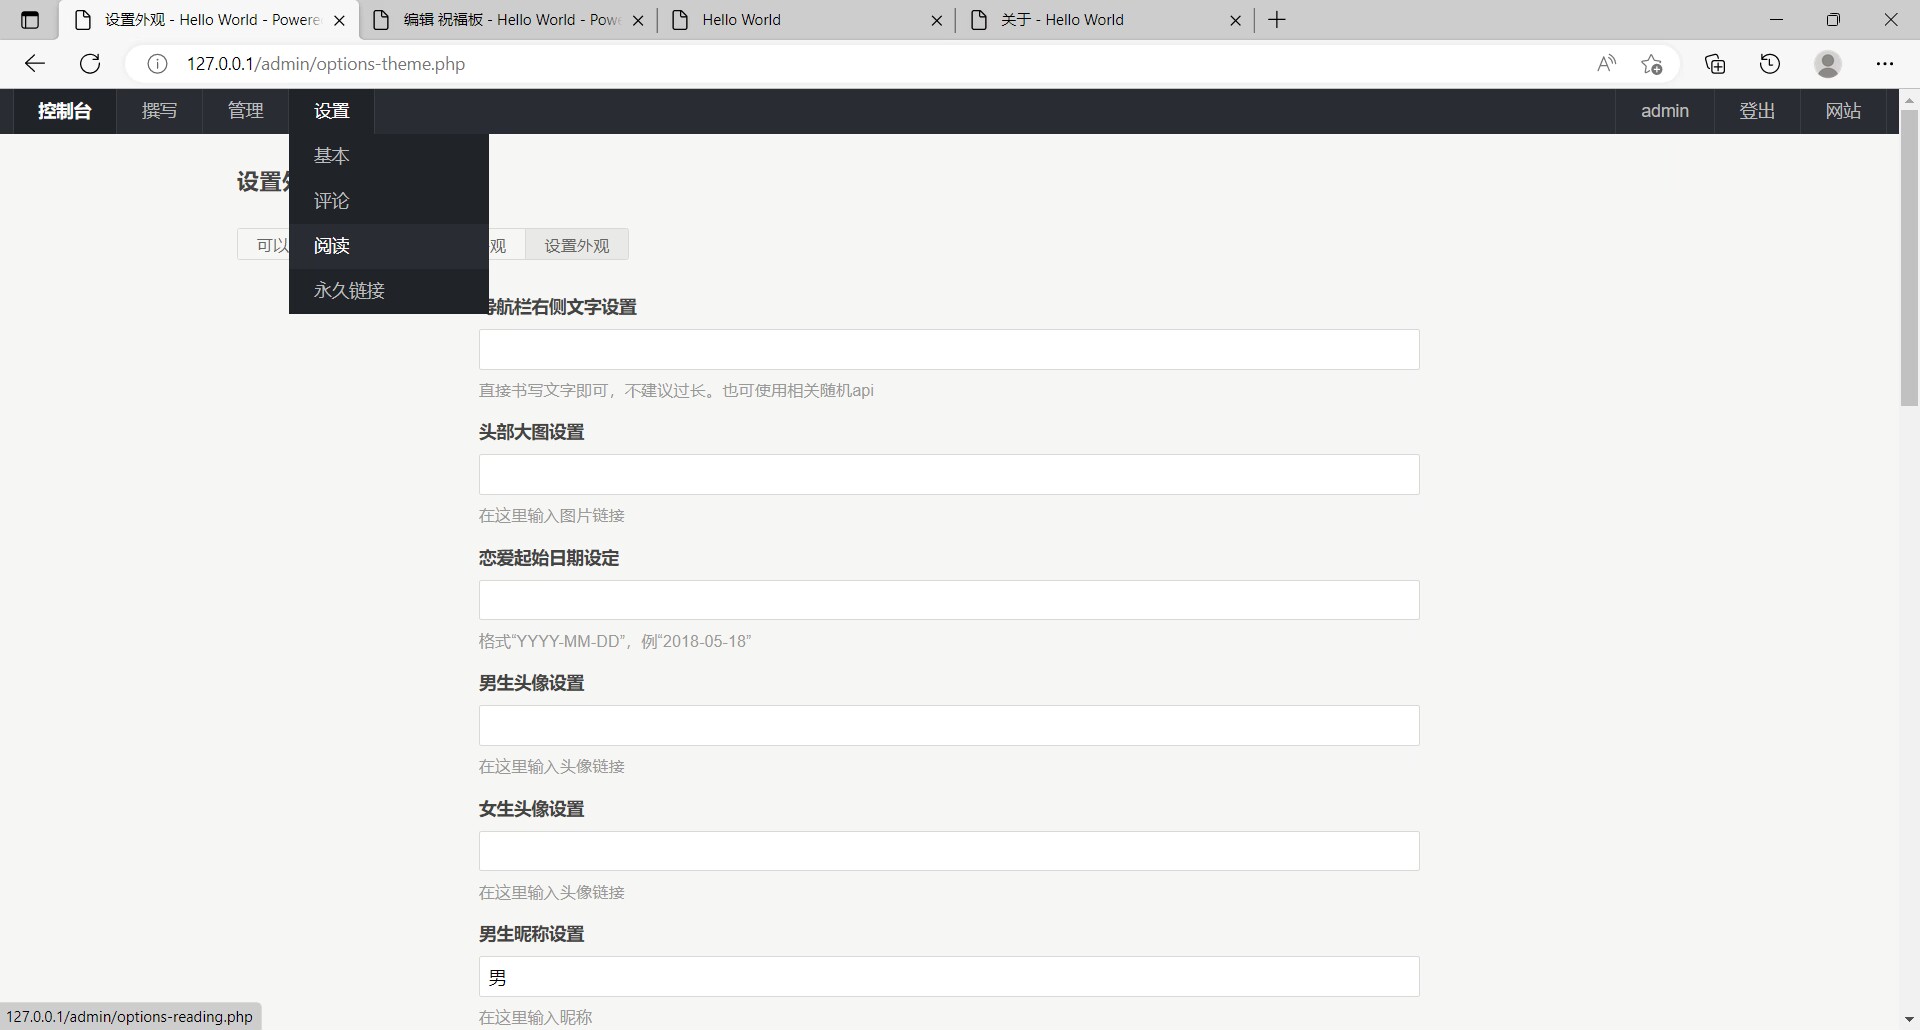Select 永久链接 in settings dropdown

click(389, 291)
